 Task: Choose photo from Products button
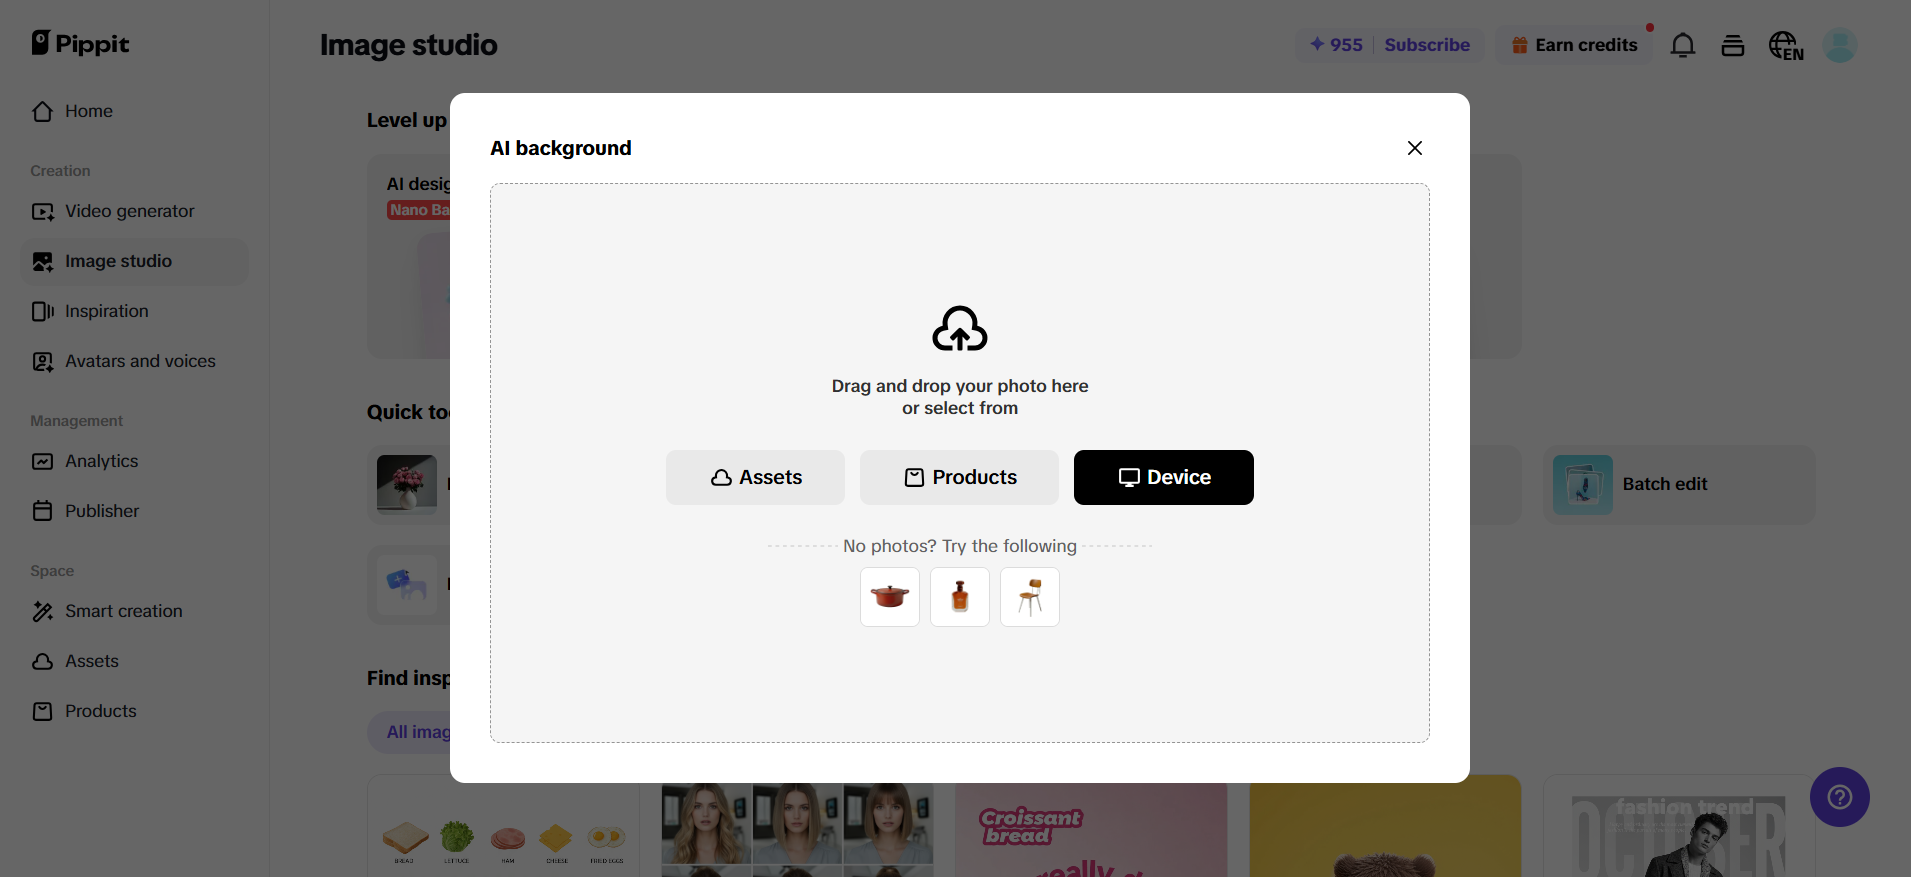959,477
